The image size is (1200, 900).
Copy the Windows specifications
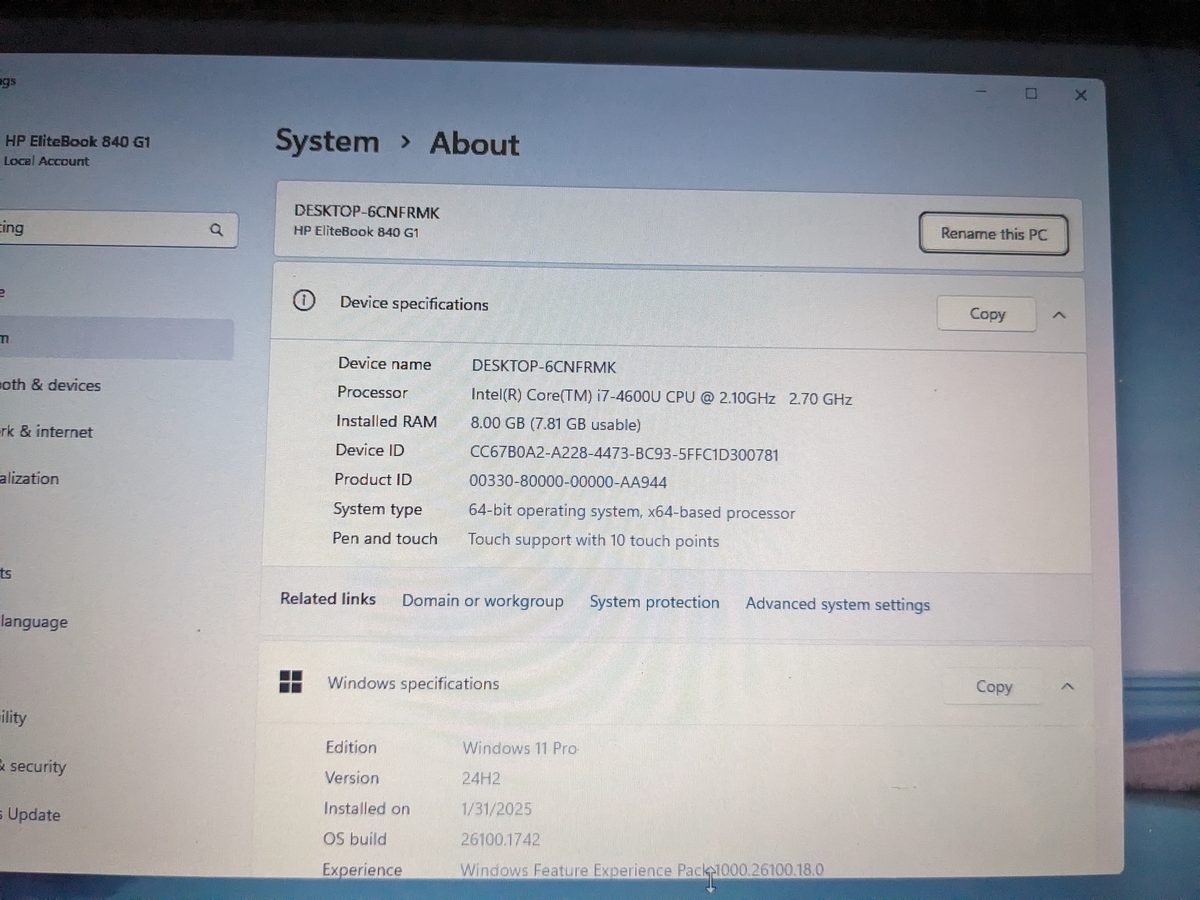993,687
